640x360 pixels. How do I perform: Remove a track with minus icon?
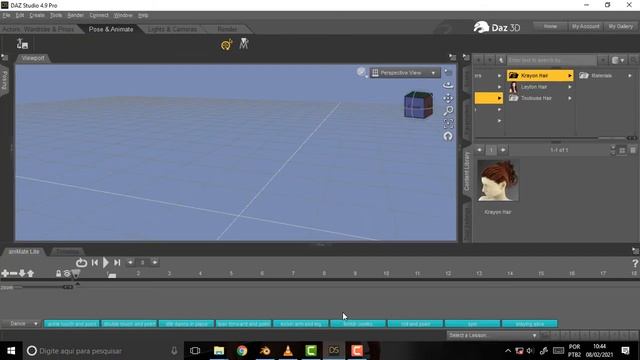pos(13,273)
